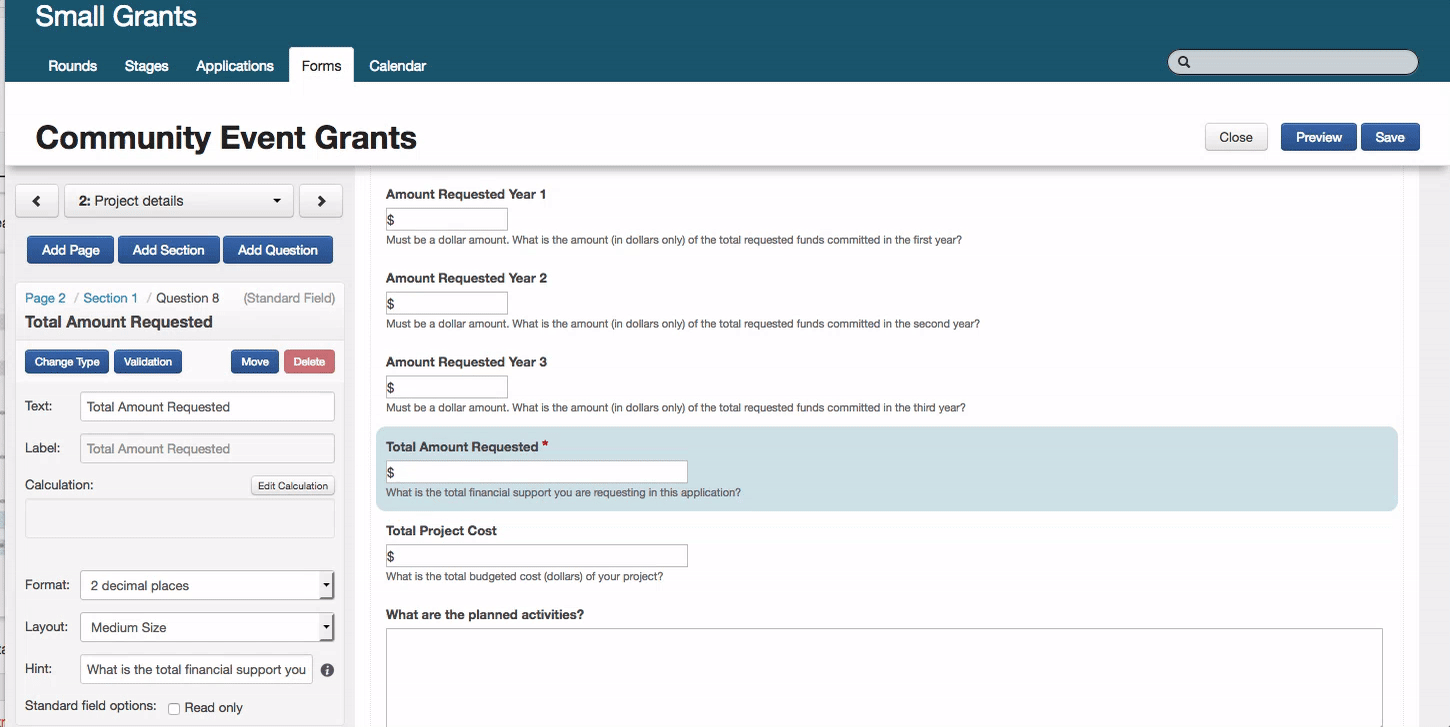Click the Section 1 breadcrumb link

(110, 298)
